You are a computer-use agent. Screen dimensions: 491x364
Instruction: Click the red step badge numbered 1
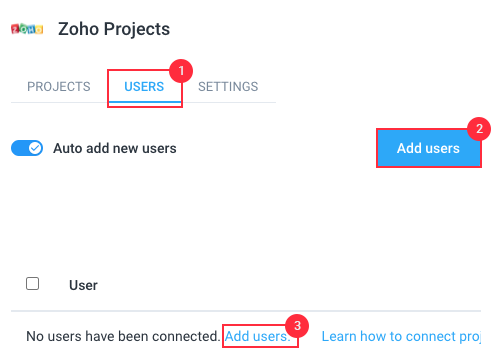coord(181,71)
